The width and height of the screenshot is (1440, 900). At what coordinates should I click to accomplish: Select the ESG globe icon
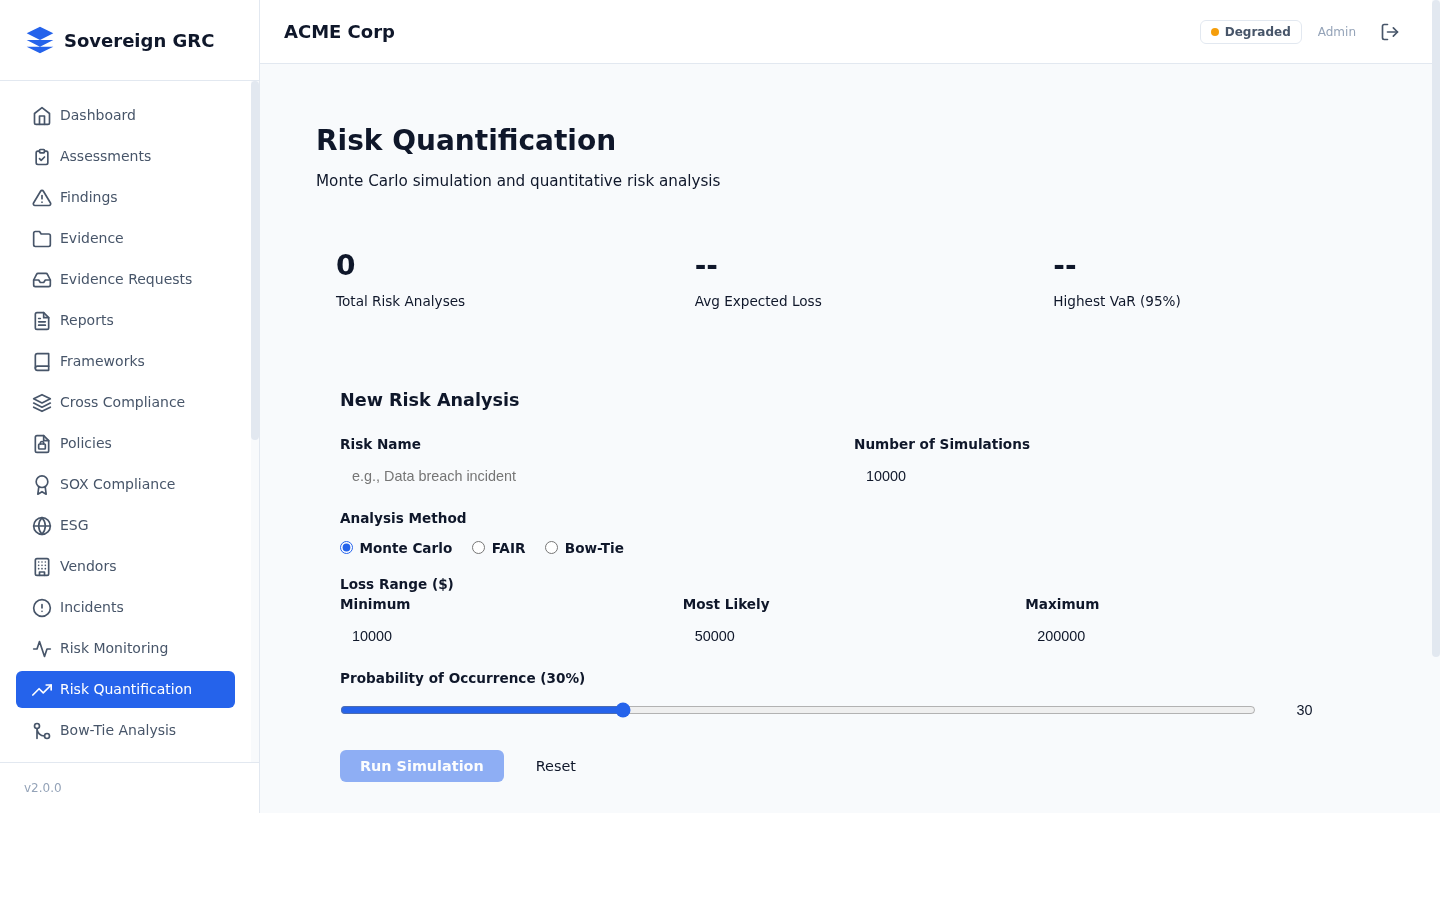(x=41, y=525)
